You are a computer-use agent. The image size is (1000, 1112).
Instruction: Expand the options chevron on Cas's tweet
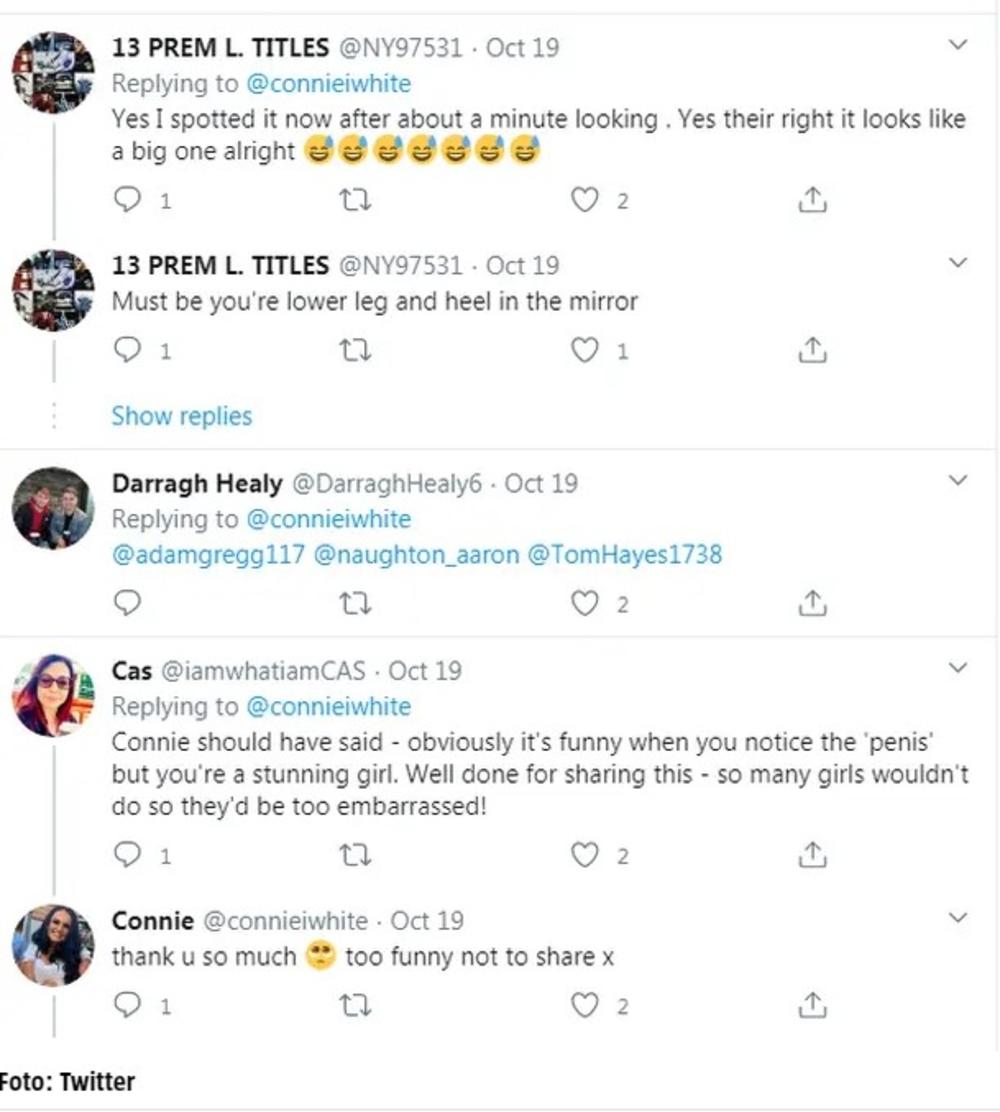click(x=957, y=668)
